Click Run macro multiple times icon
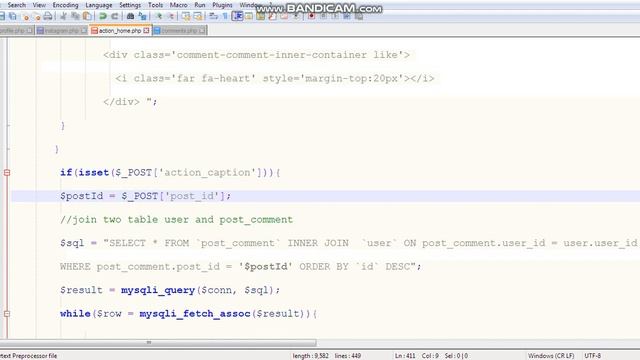Viewport: 640px width, 360px height. pyautogui.click(x=347, y=16)
